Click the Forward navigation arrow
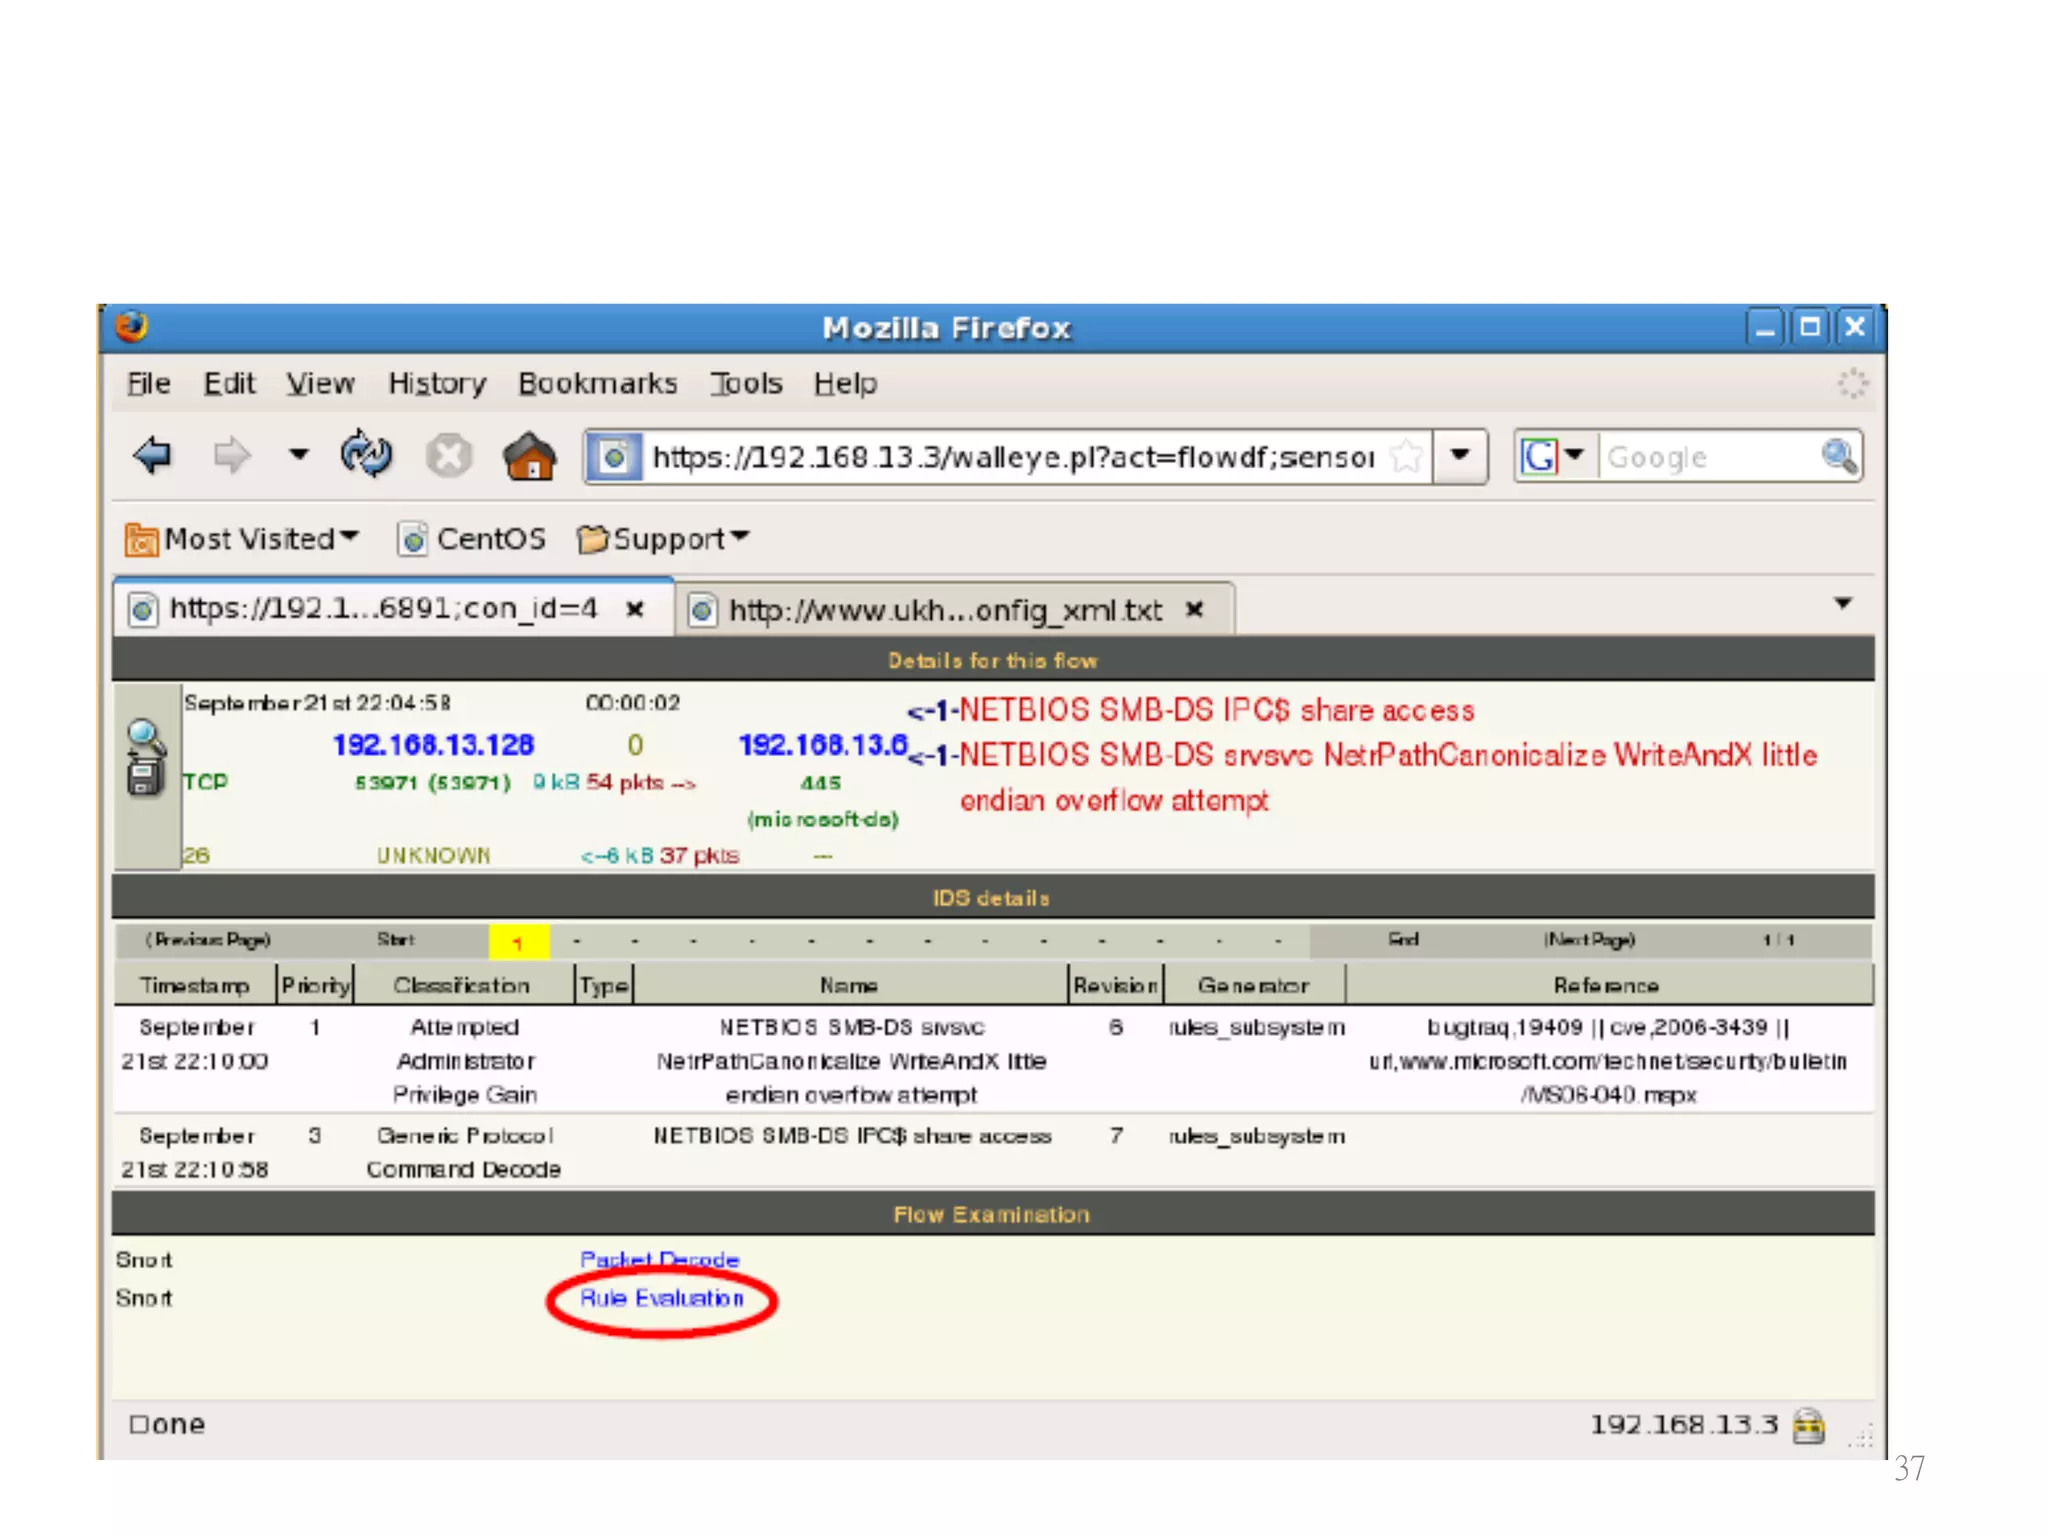This screenshot has height=1536, width=2048. coord(232,456)
